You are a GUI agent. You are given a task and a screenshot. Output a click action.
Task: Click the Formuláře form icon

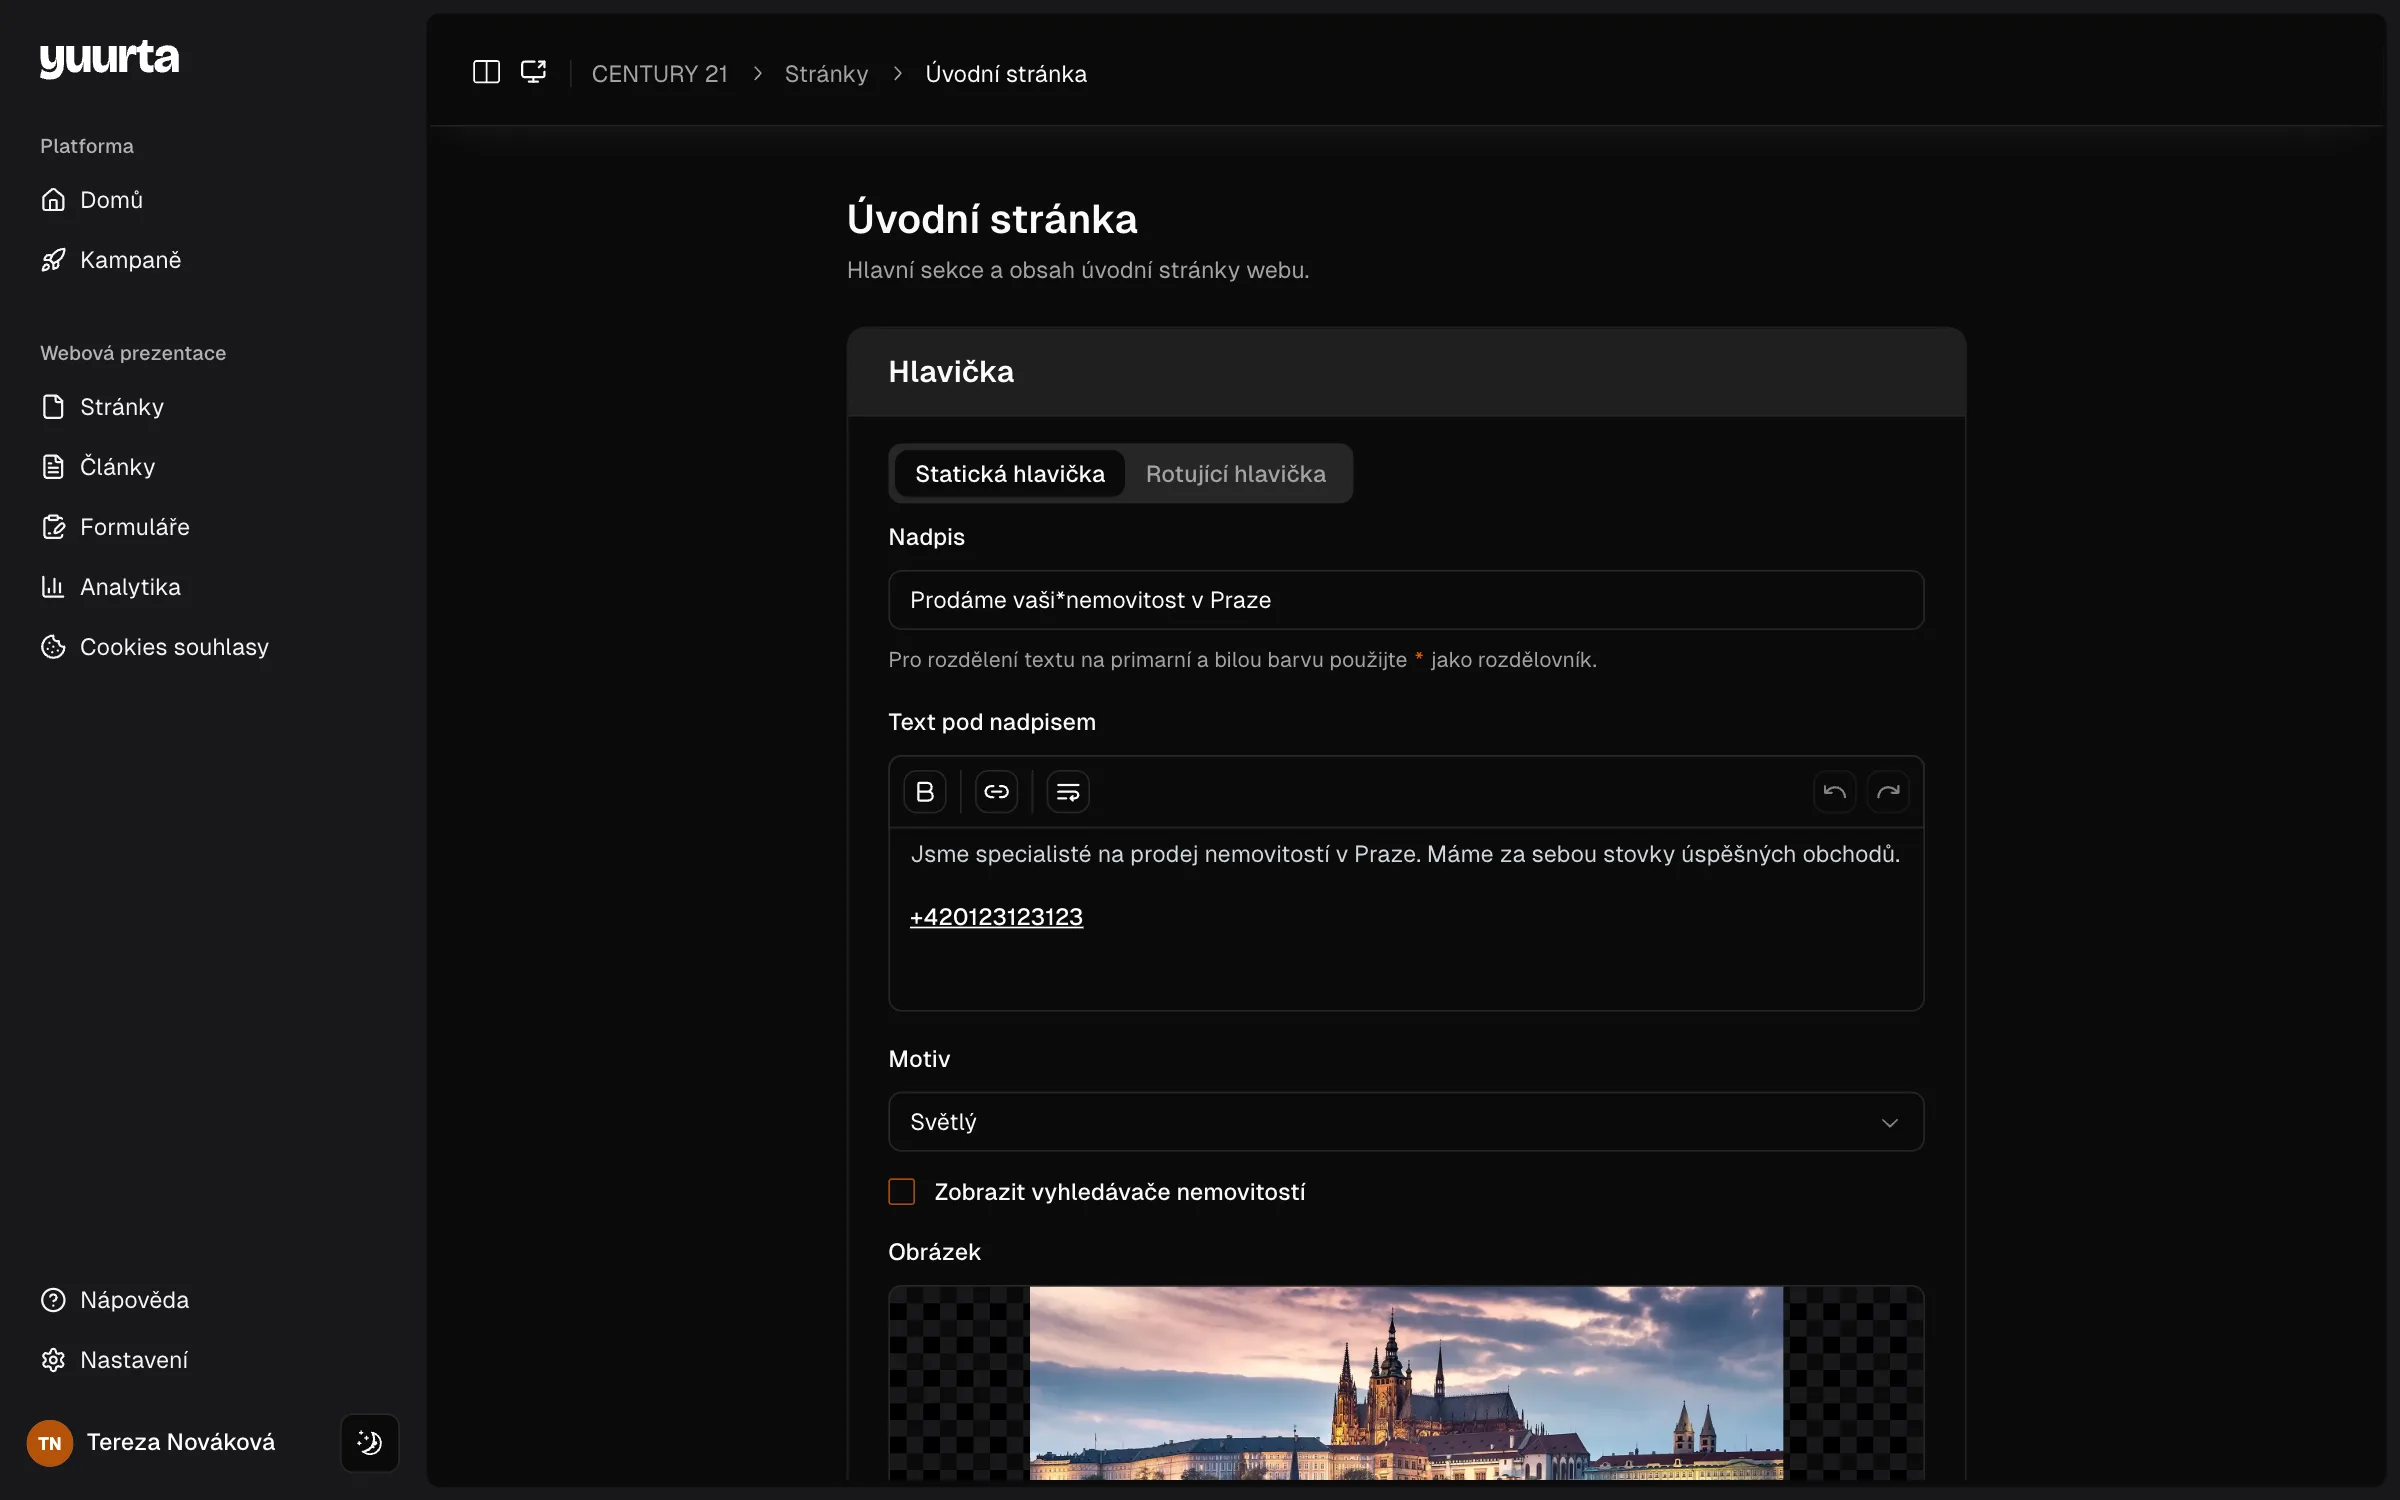pos(53,527)
